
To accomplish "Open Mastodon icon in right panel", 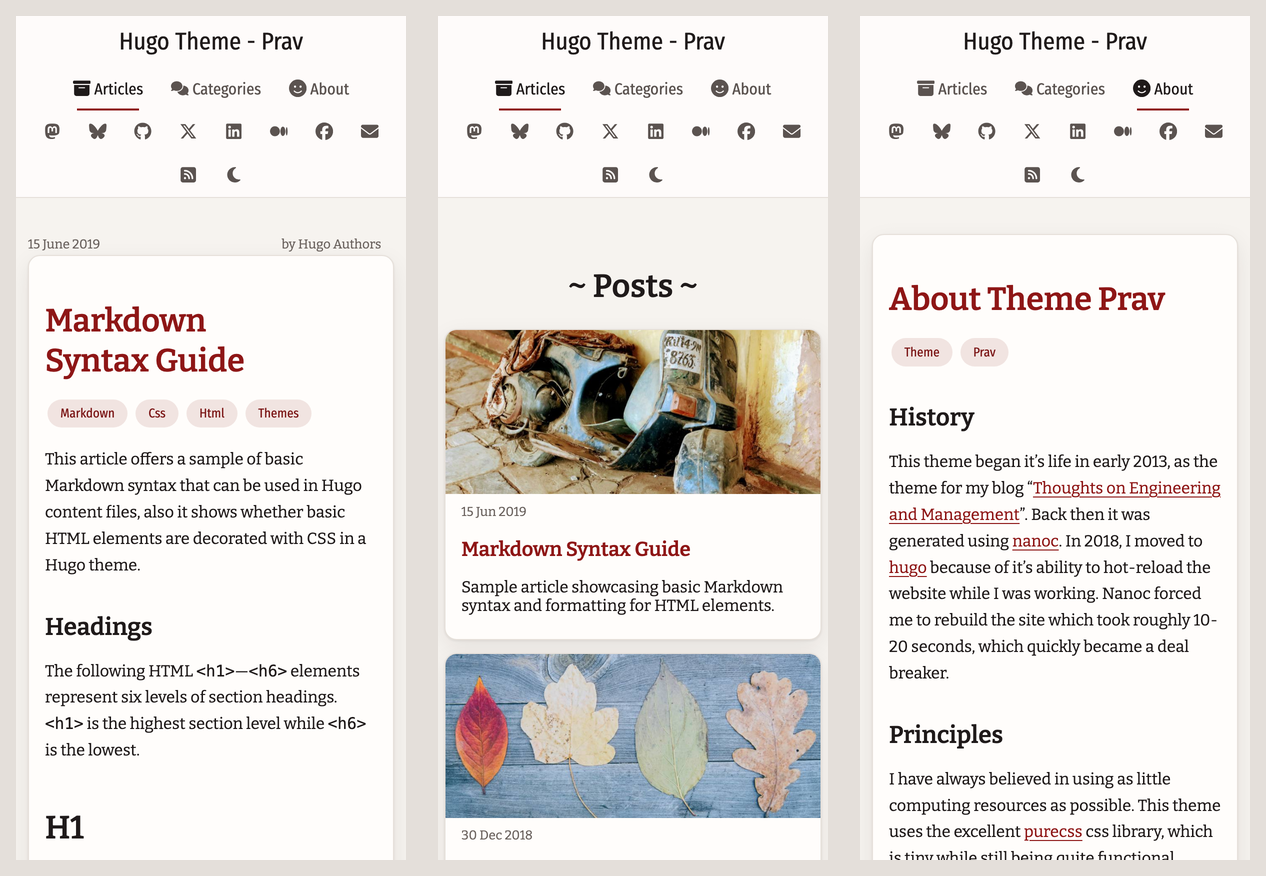I will click(896, 131).
